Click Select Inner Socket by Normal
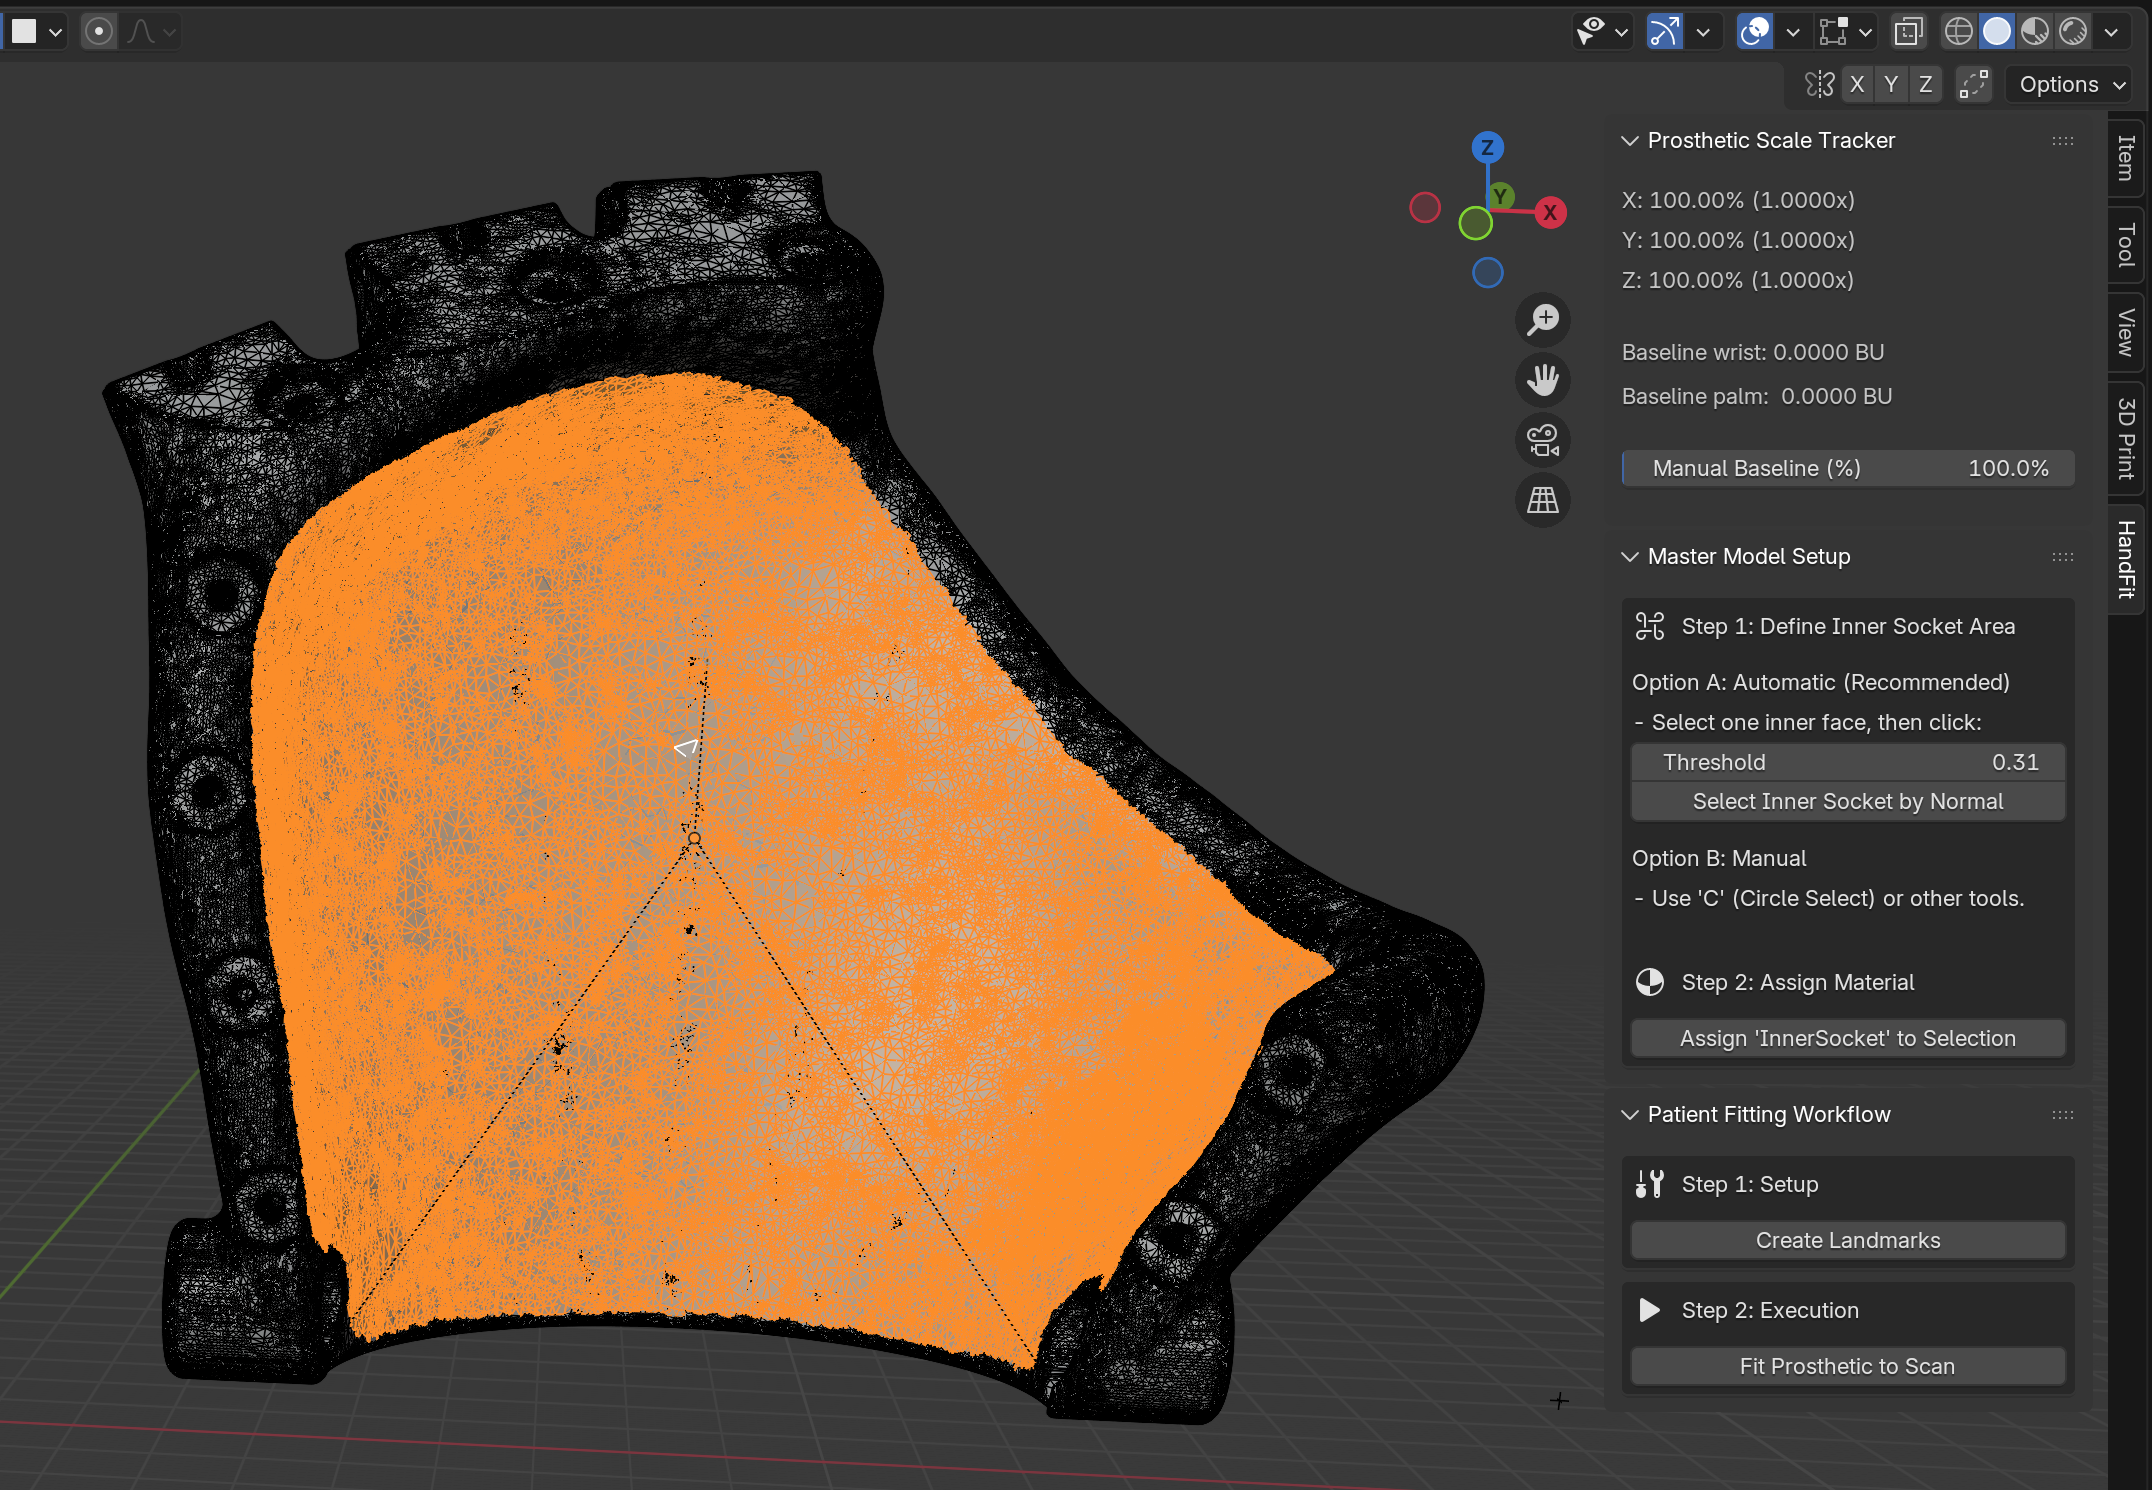 [1847, 801]
